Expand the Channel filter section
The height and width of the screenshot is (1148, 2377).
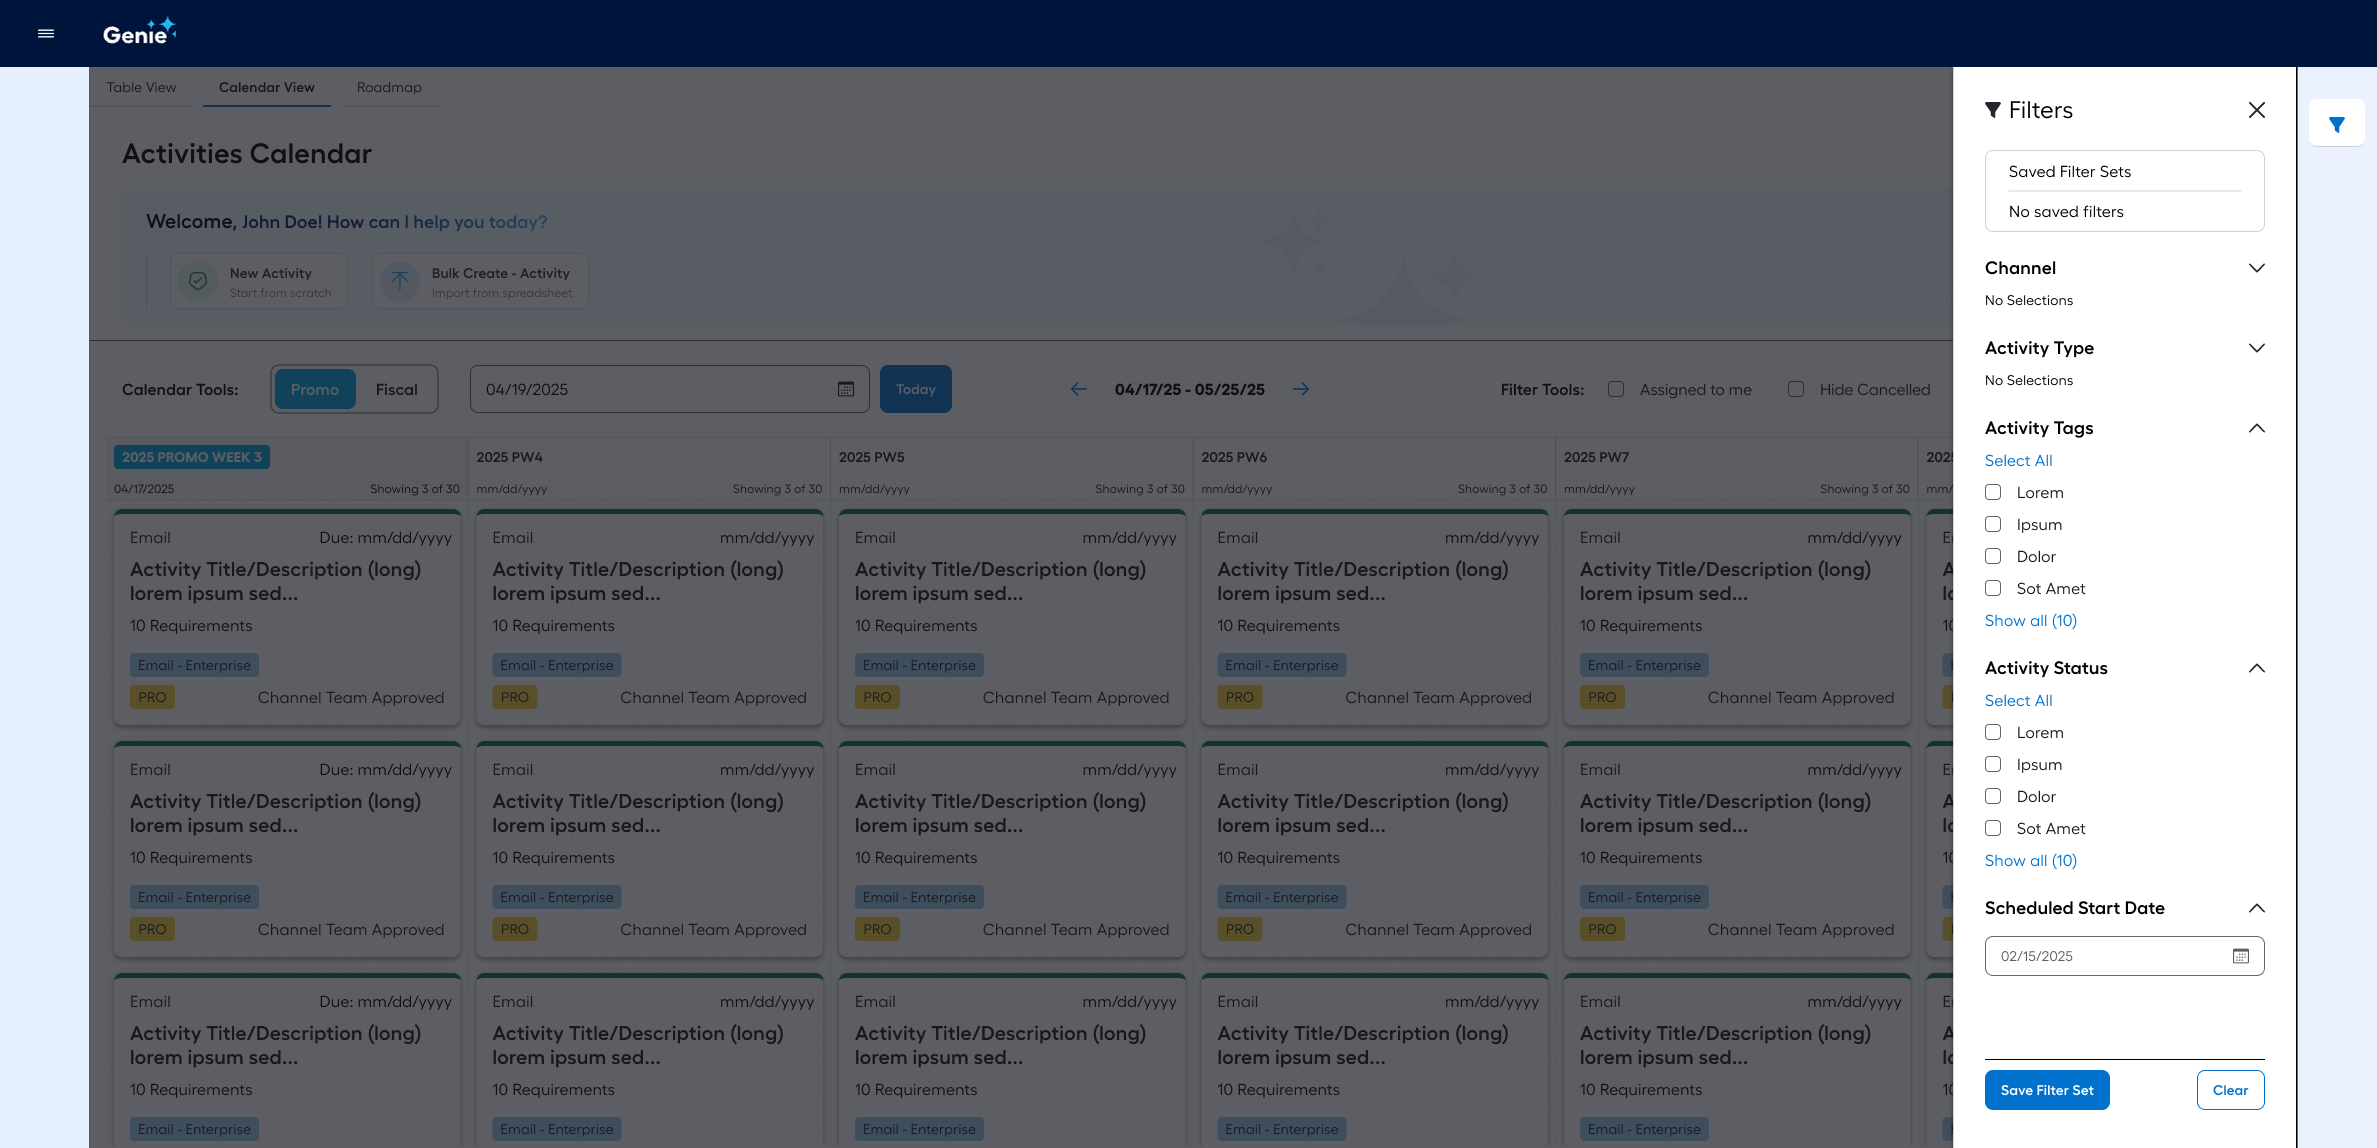coord(2256,268)
